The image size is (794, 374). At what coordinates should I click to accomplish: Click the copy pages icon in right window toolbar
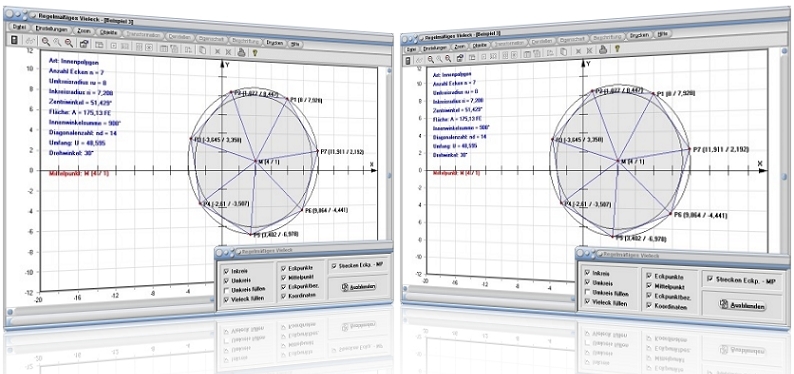click(565, 52)
